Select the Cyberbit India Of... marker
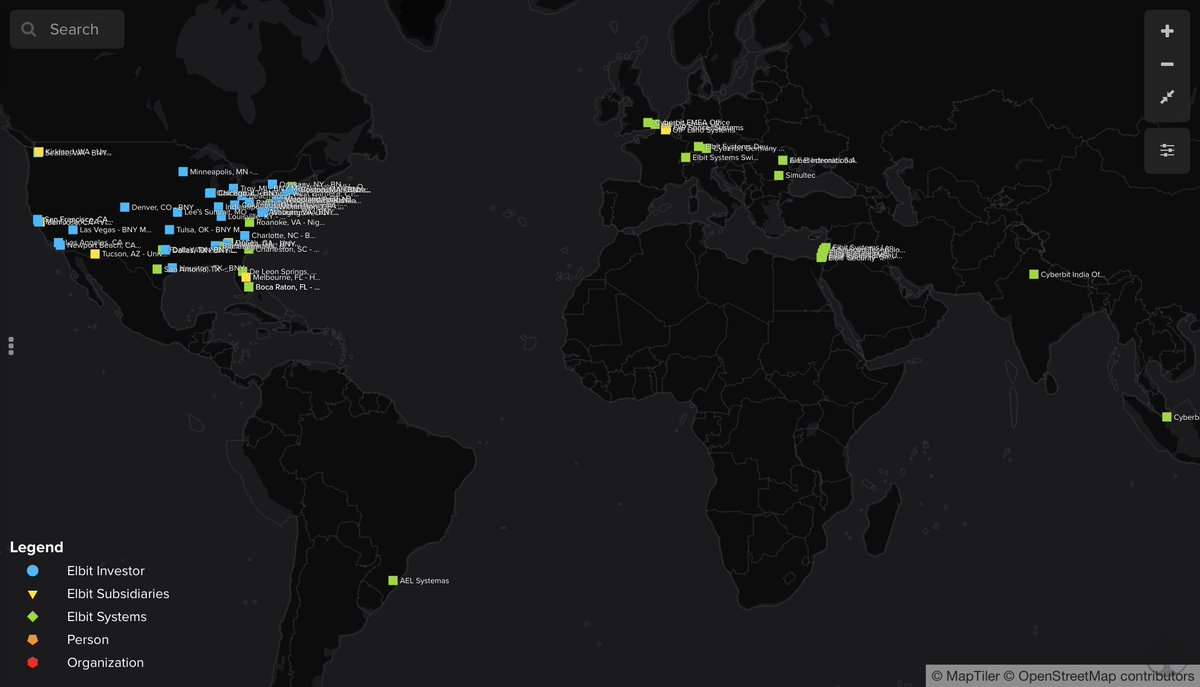 [1034, 274]
